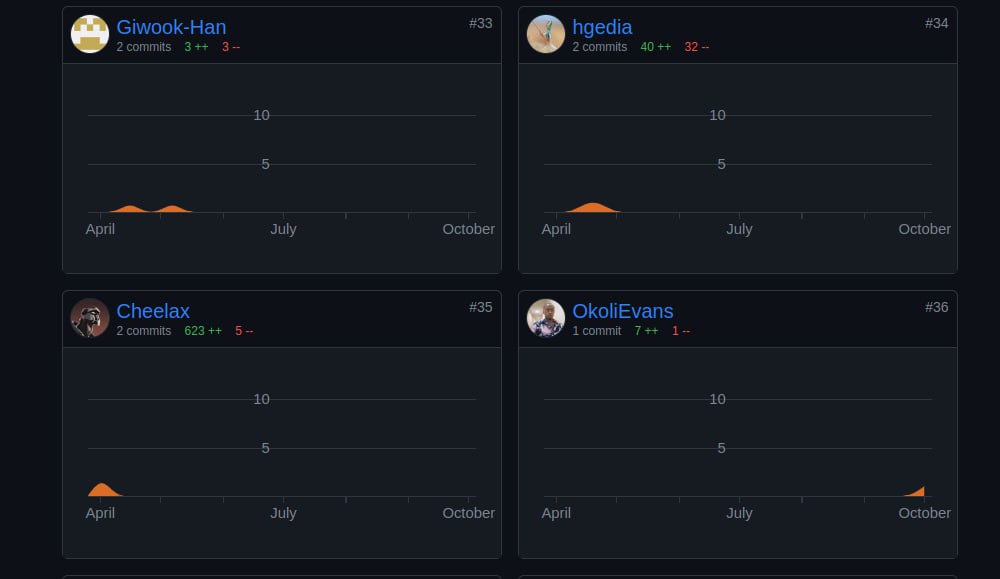
Task: Click the rank #36 label
Action: [x=936, y=307]
